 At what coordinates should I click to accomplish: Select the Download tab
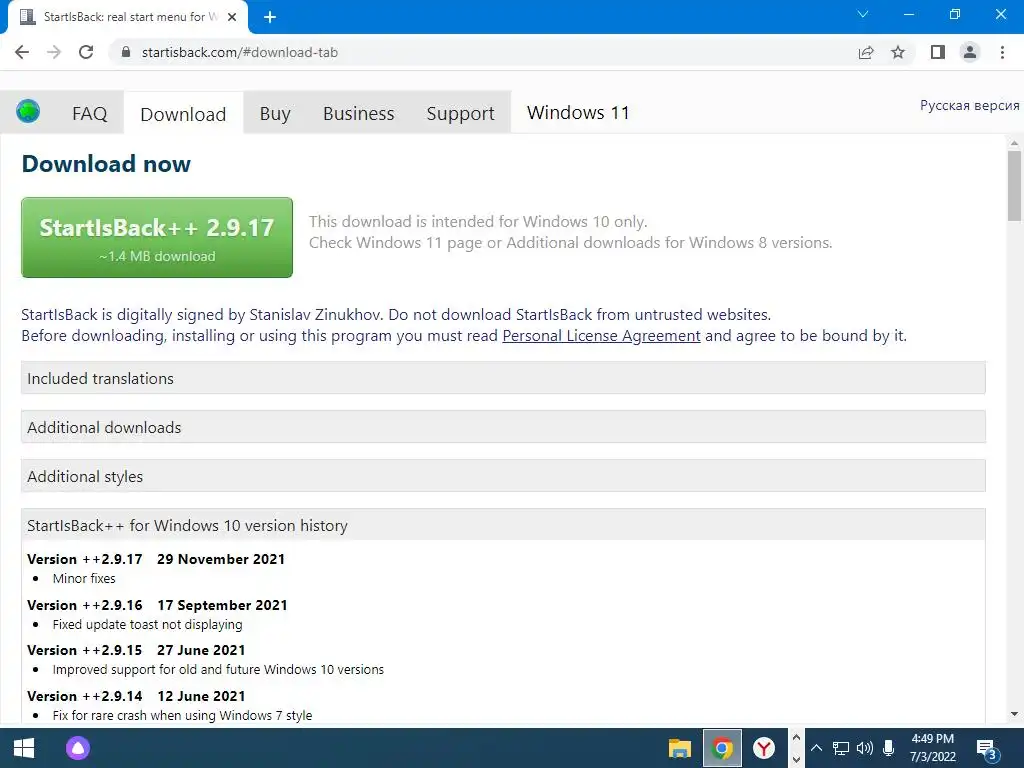pyautogui.click(x=184, y=114)
